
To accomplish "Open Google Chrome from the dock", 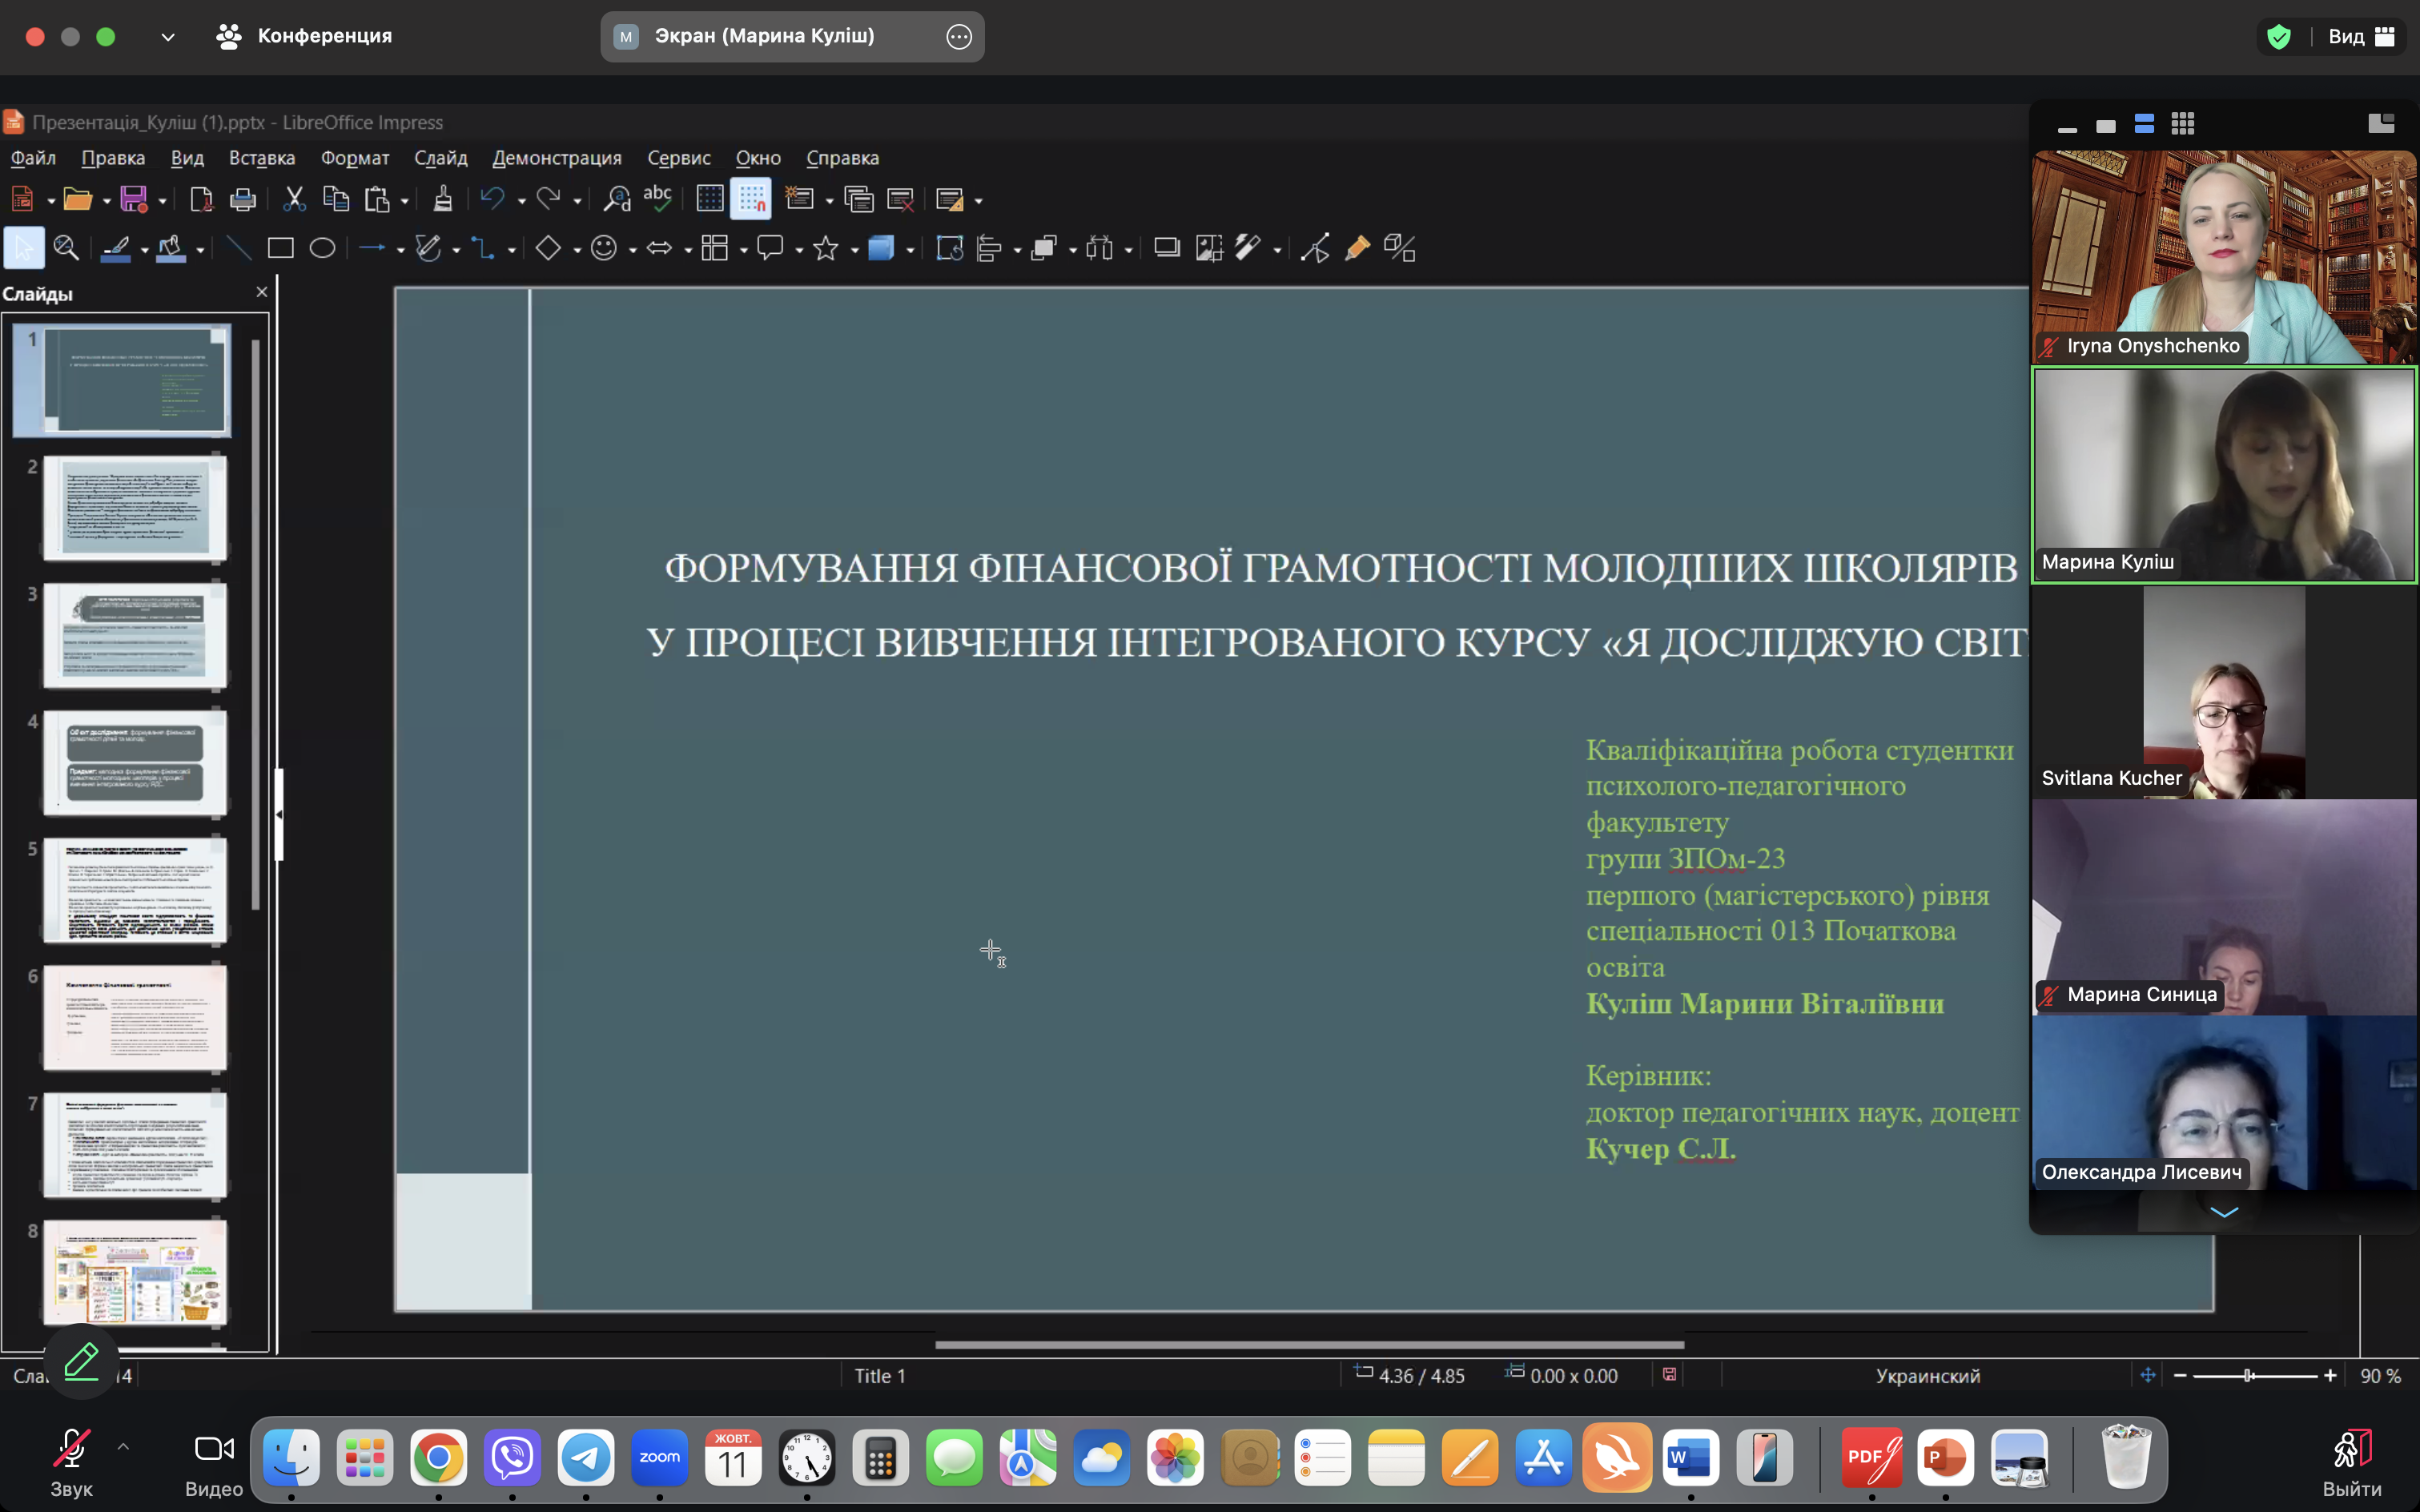I will point(438,1457).
